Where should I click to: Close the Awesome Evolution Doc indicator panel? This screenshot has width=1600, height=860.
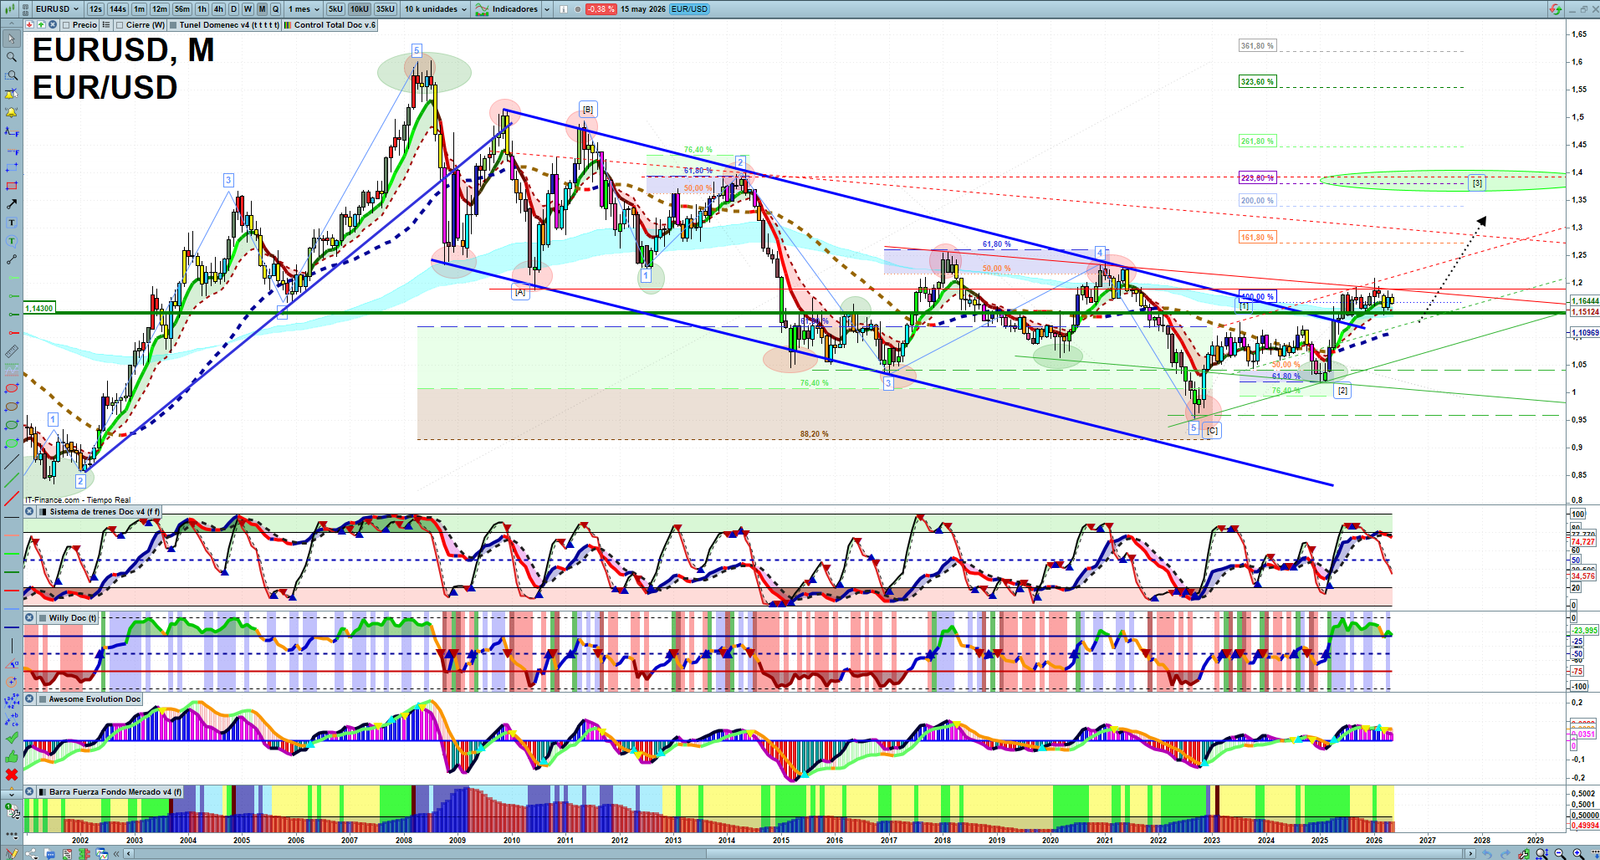pos(29,699)
